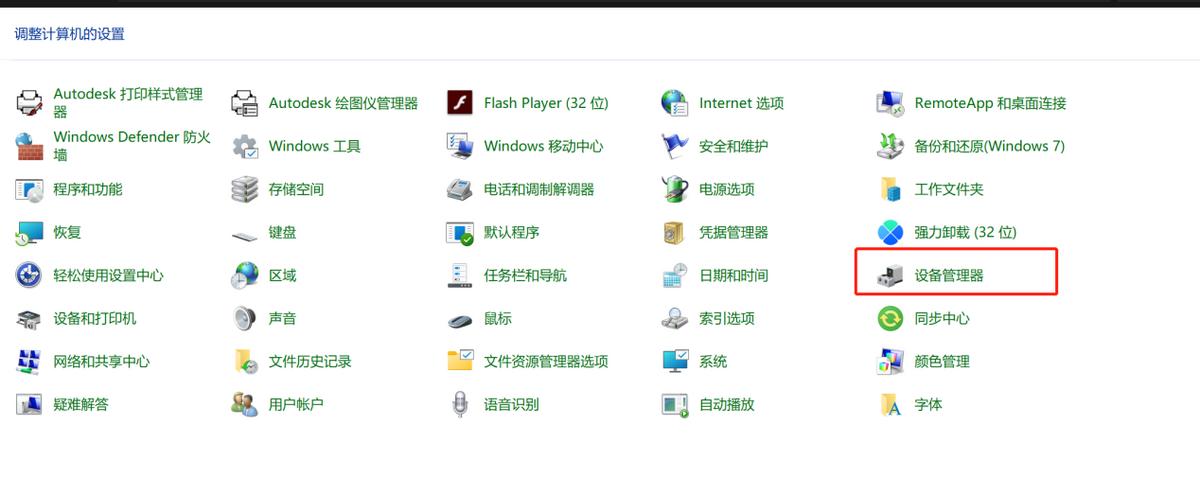The image size is (1200, 497).
Task: Open the 用户帐户 link
Action: (x=296, y=404)
